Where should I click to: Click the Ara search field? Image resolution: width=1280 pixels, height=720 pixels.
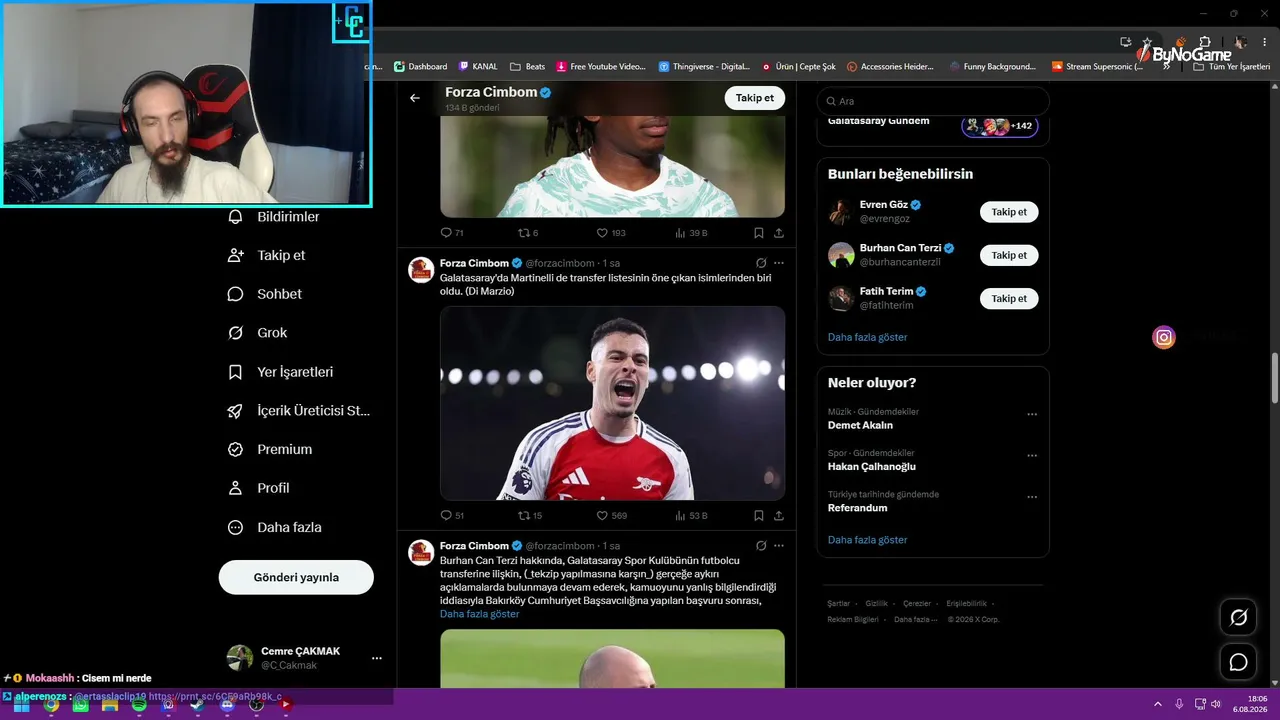pos(933,101)
